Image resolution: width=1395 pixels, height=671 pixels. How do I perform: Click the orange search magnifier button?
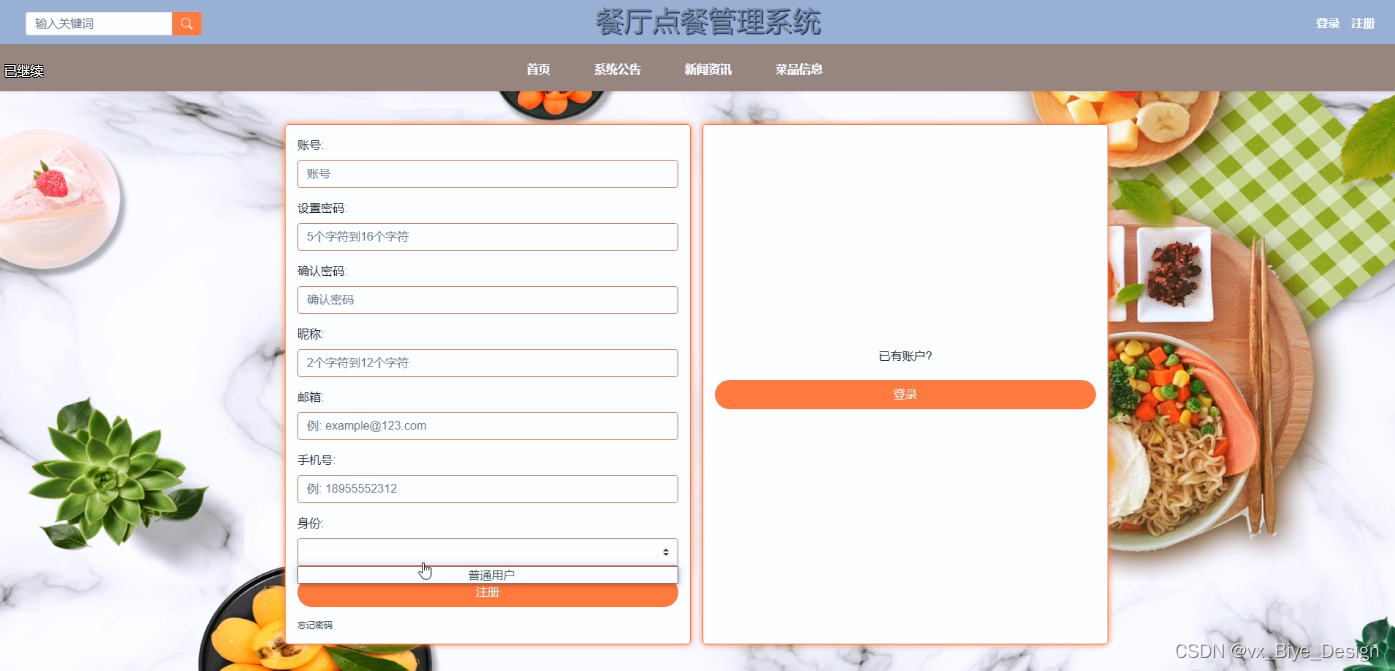coord(186,23)
